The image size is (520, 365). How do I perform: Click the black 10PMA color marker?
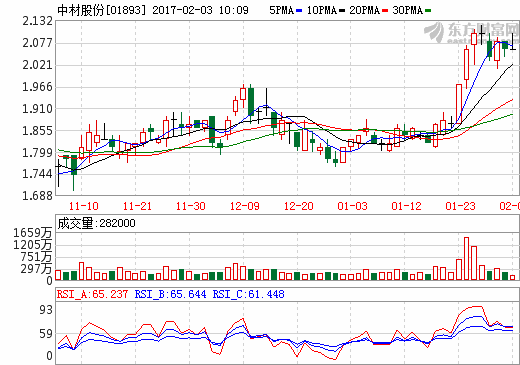click(342, 11)
